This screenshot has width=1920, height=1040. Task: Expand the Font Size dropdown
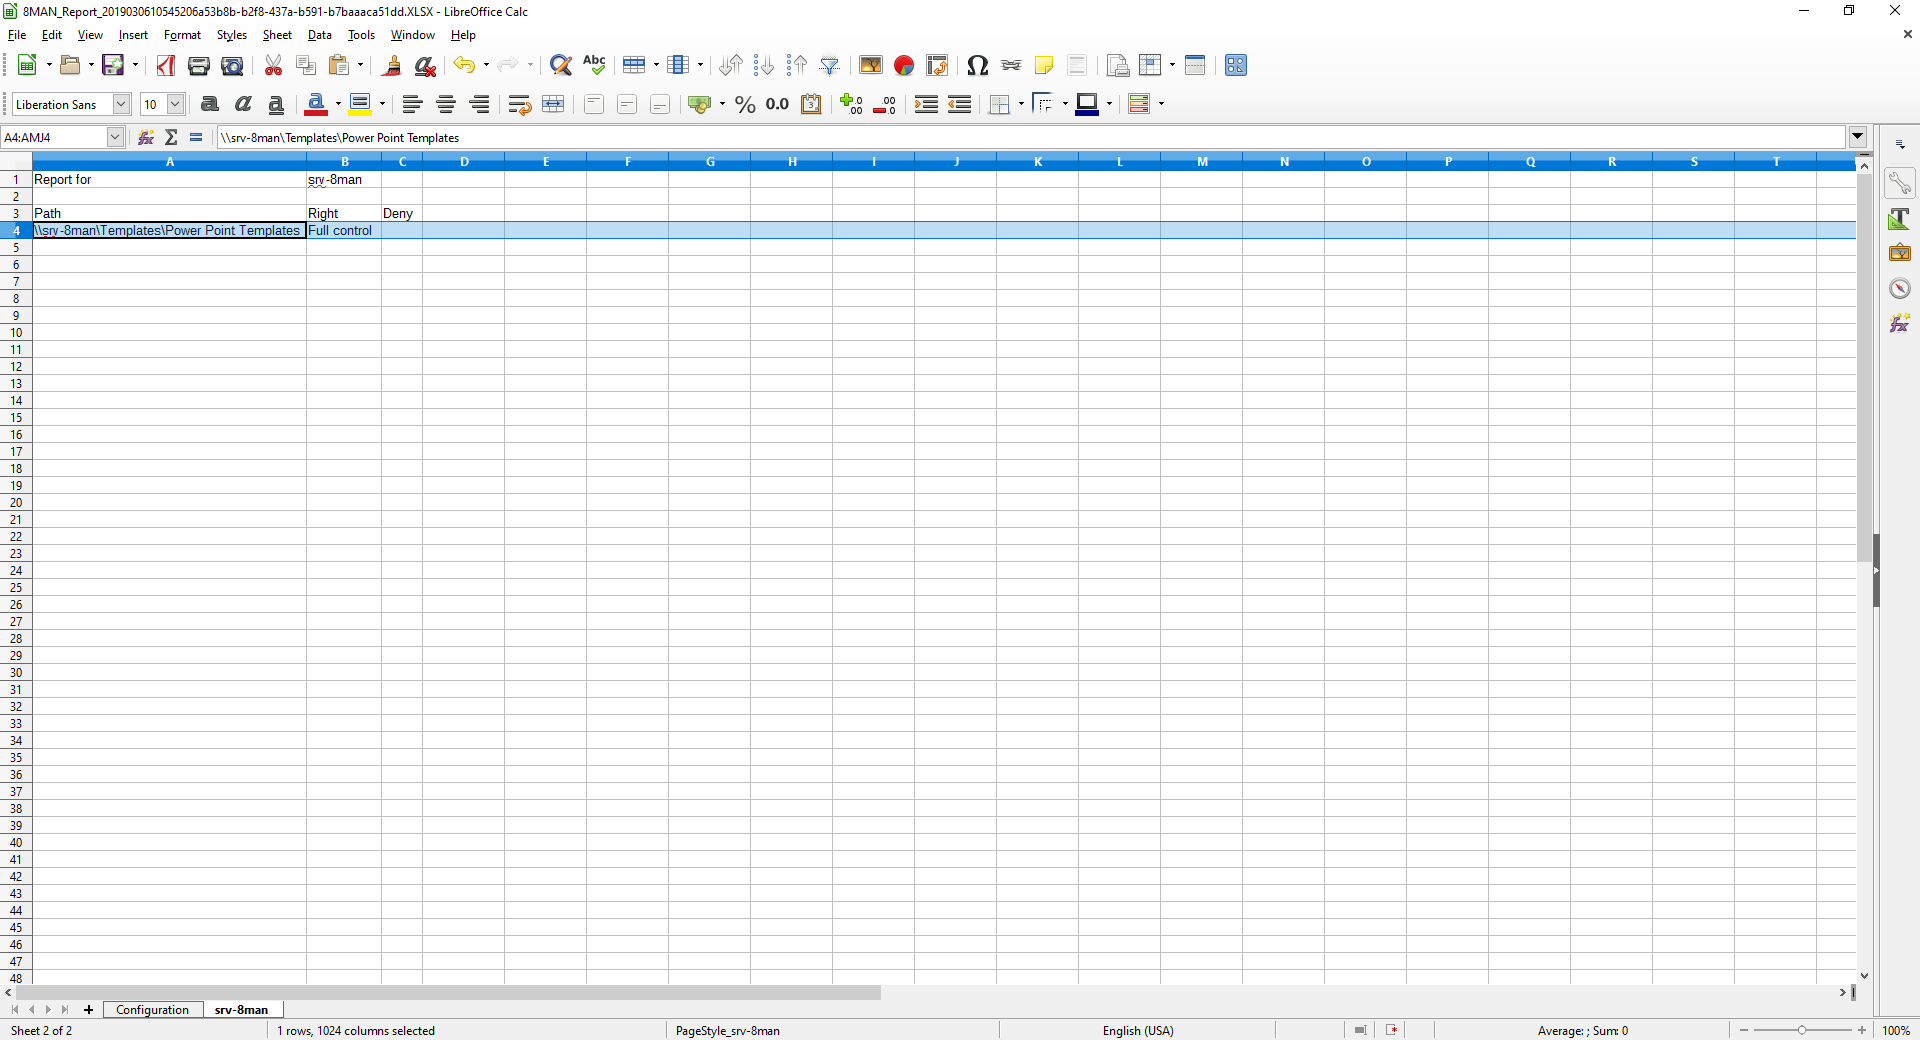175,104
